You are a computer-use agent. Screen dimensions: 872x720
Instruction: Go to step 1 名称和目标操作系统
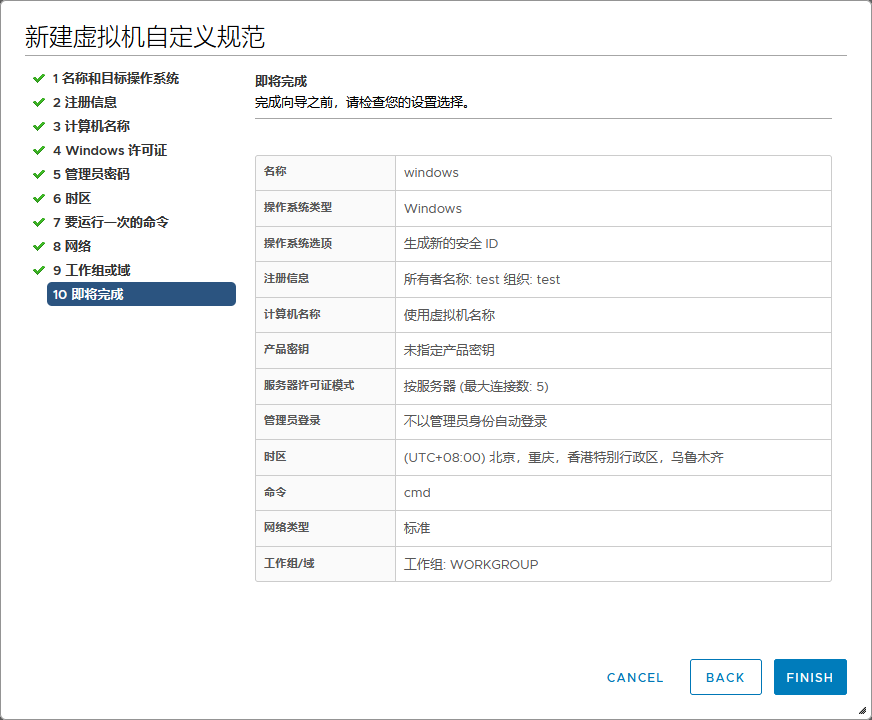(115, 78)
